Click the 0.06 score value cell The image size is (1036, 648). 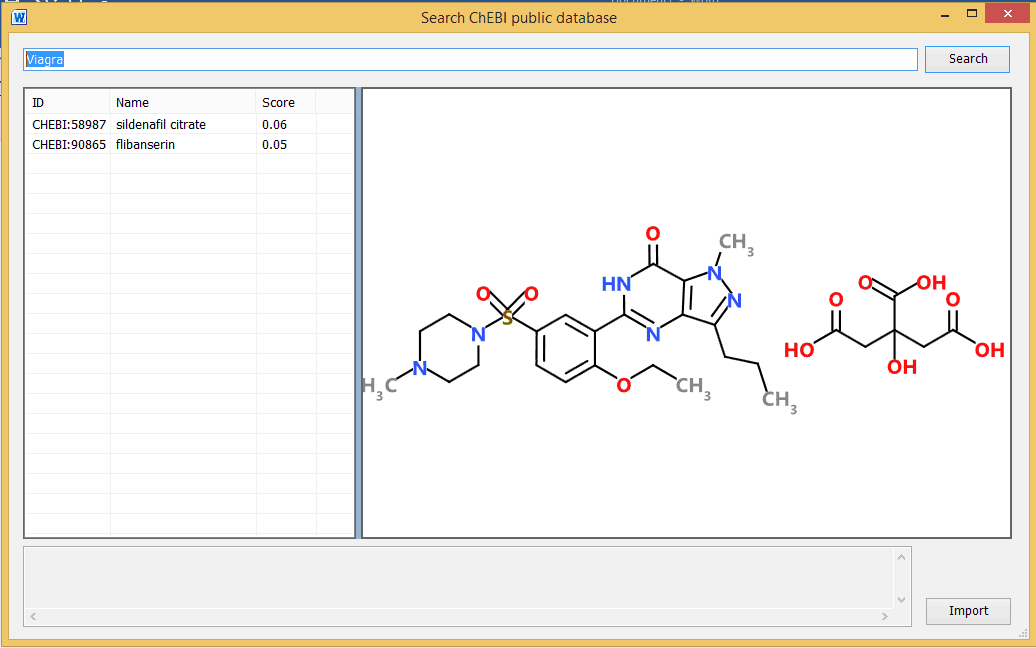tap(273, 124)
